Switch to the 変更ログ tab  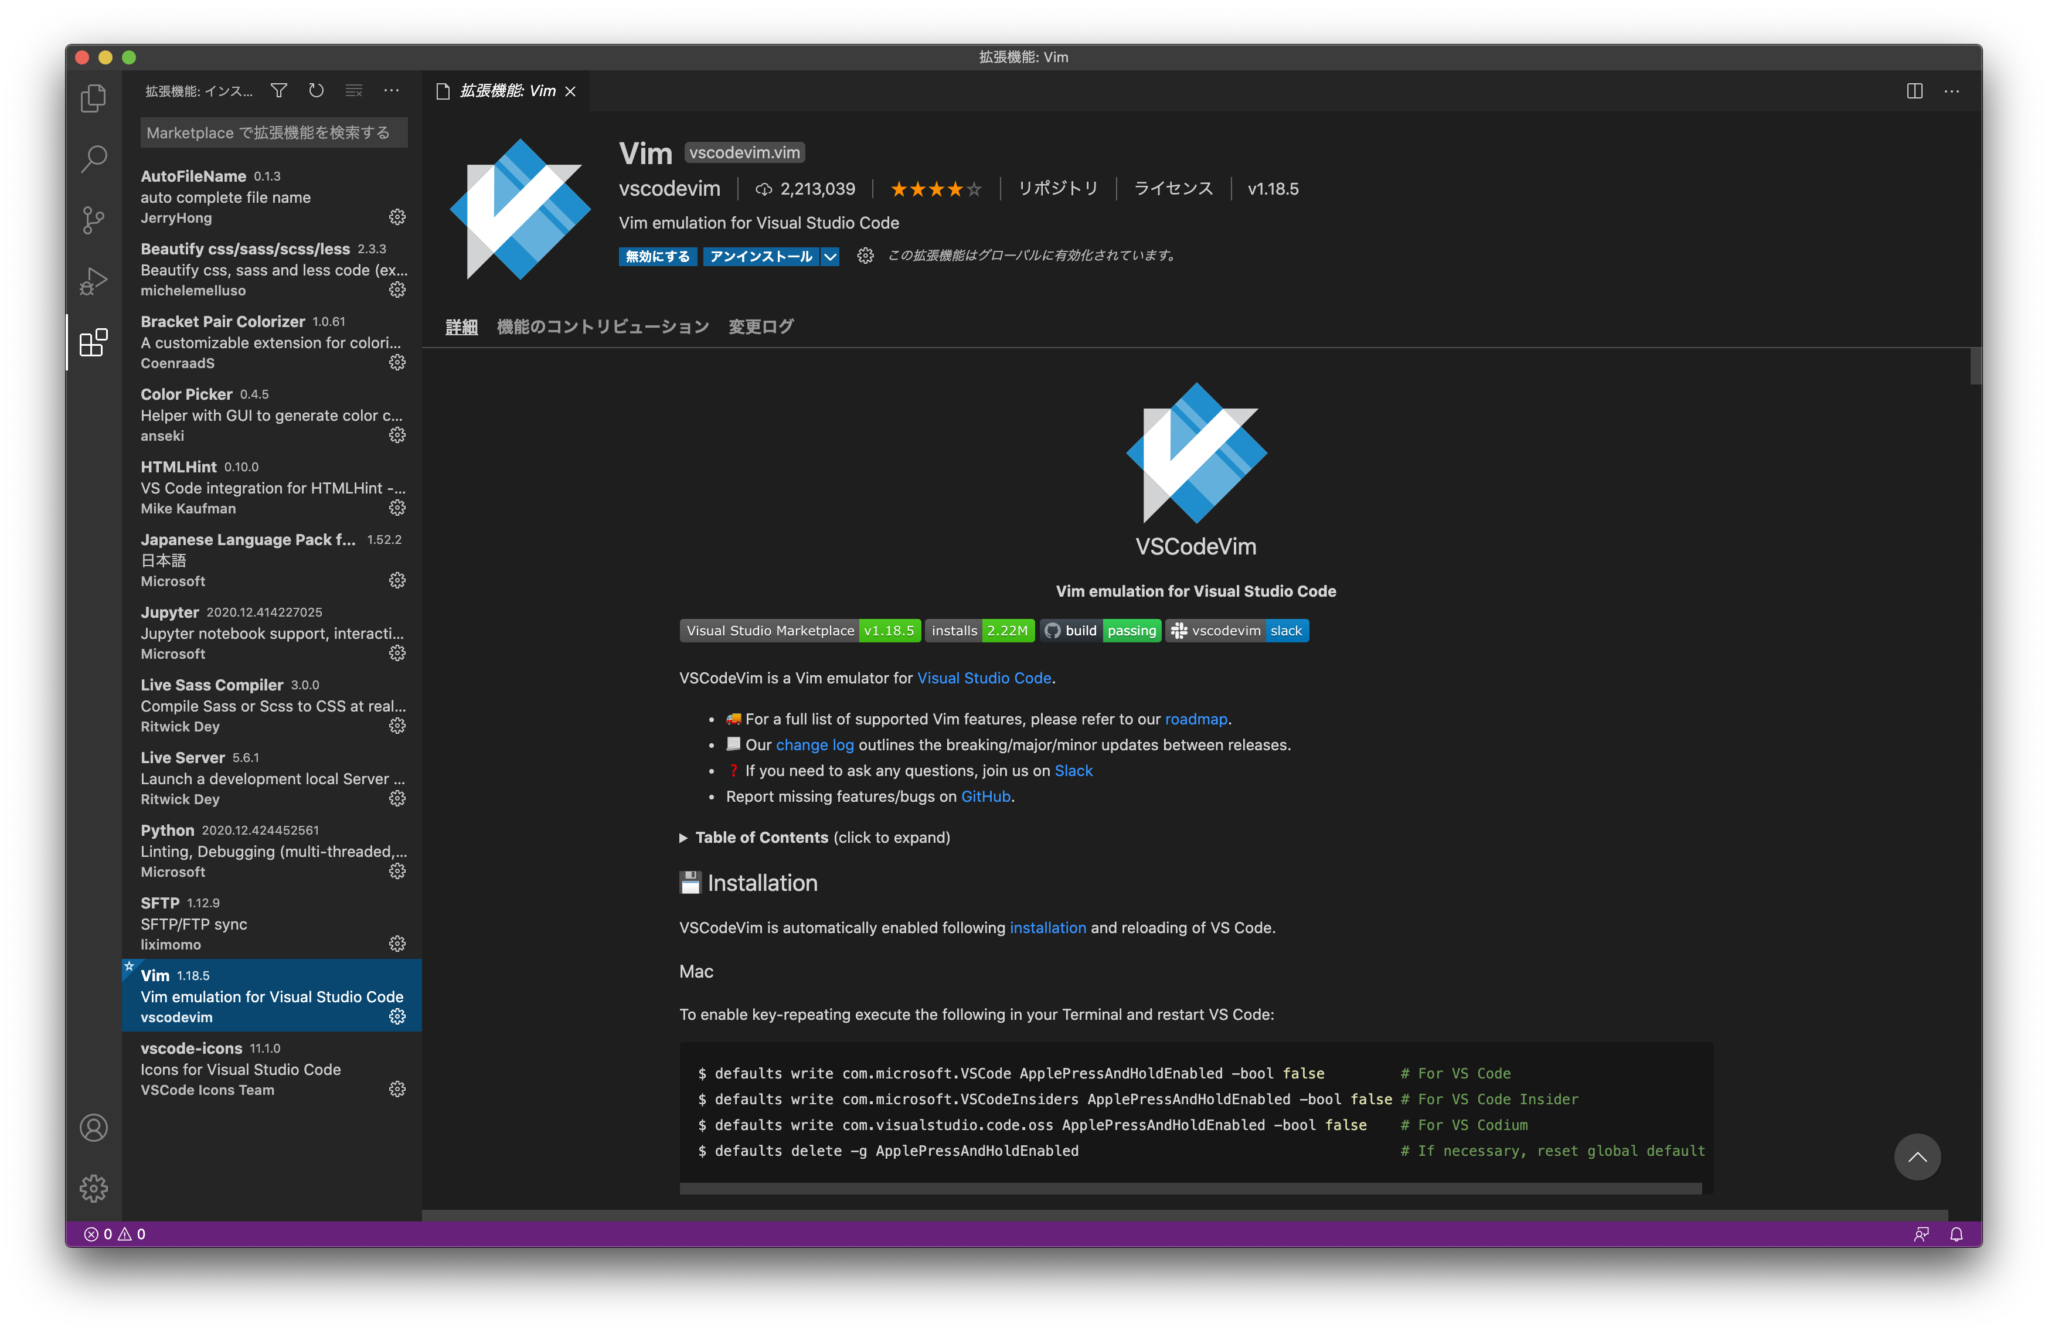(x=760, y=326)
